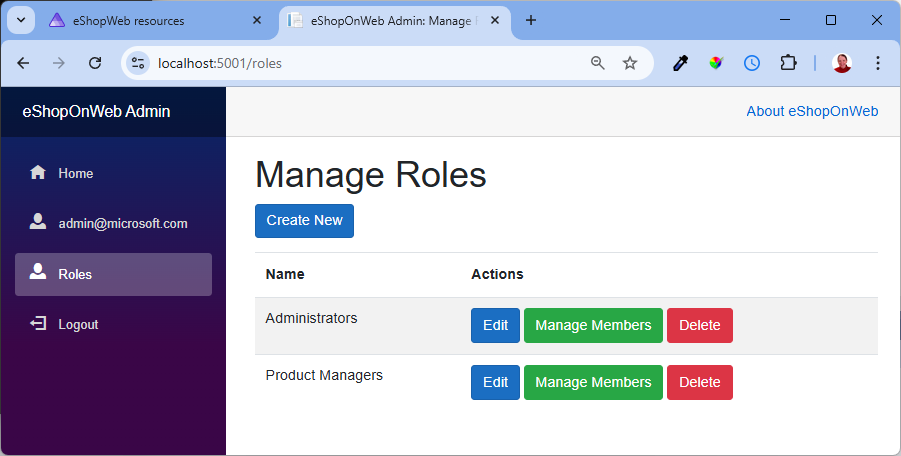Close the eShopOnWeb Admin tab
901x456 pixels.
pos(495,21)
